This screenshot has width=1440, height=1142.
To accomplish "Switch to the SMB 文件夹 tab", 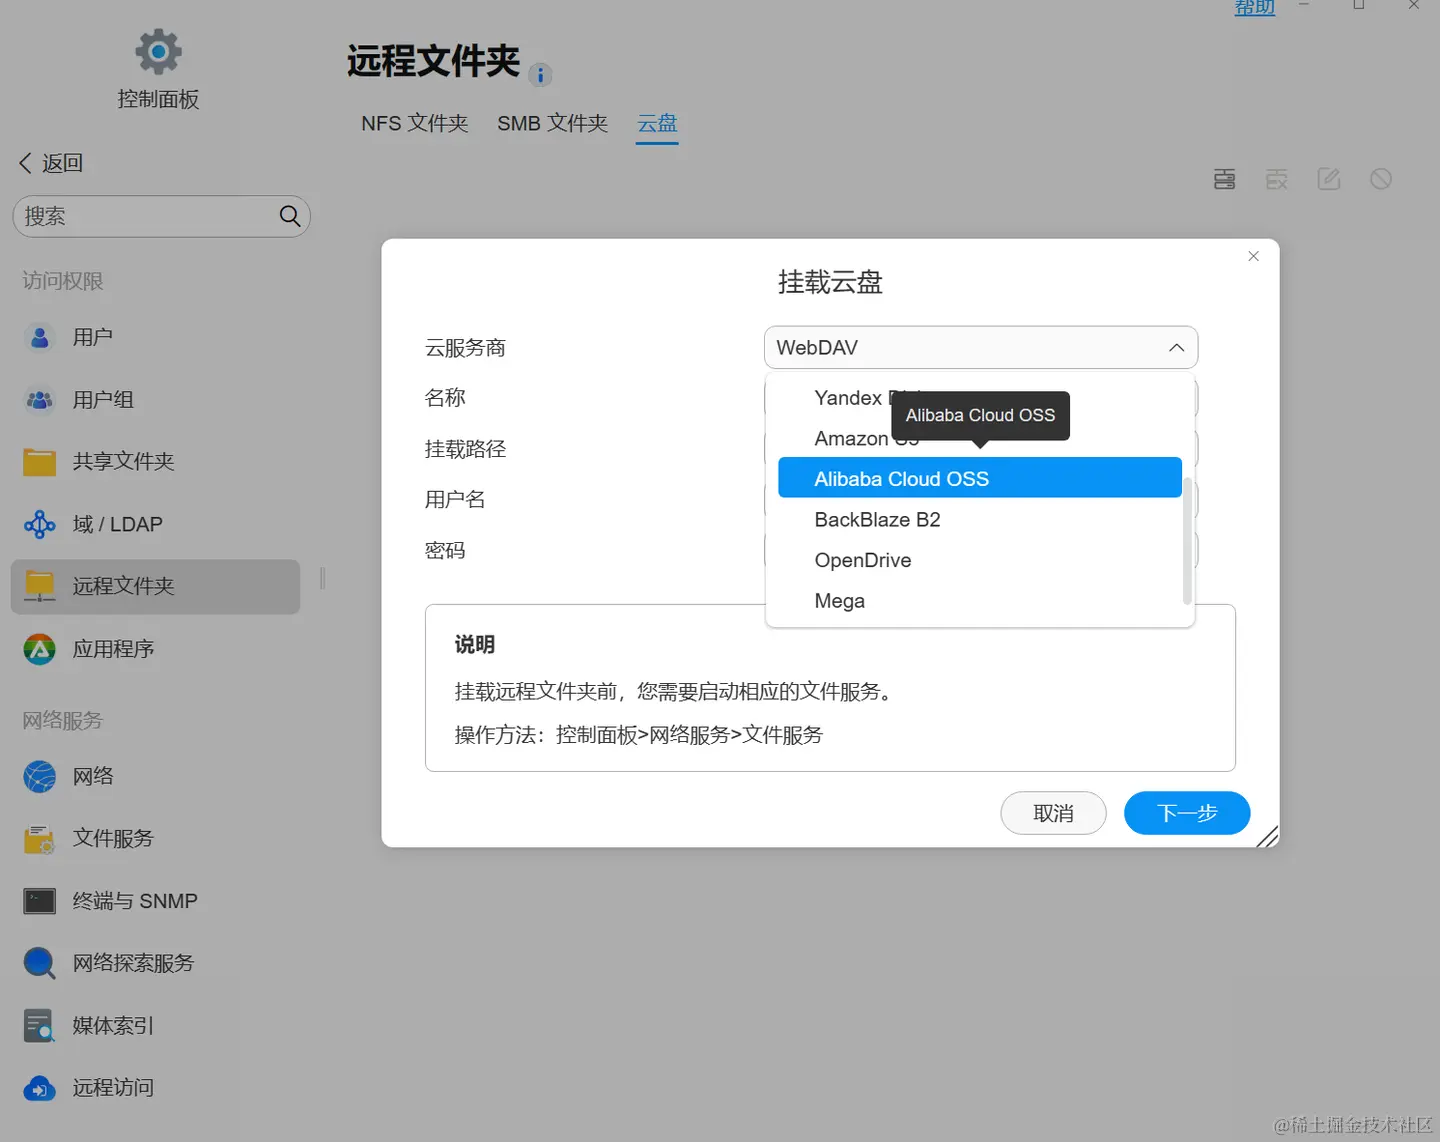I will (552, 123).
